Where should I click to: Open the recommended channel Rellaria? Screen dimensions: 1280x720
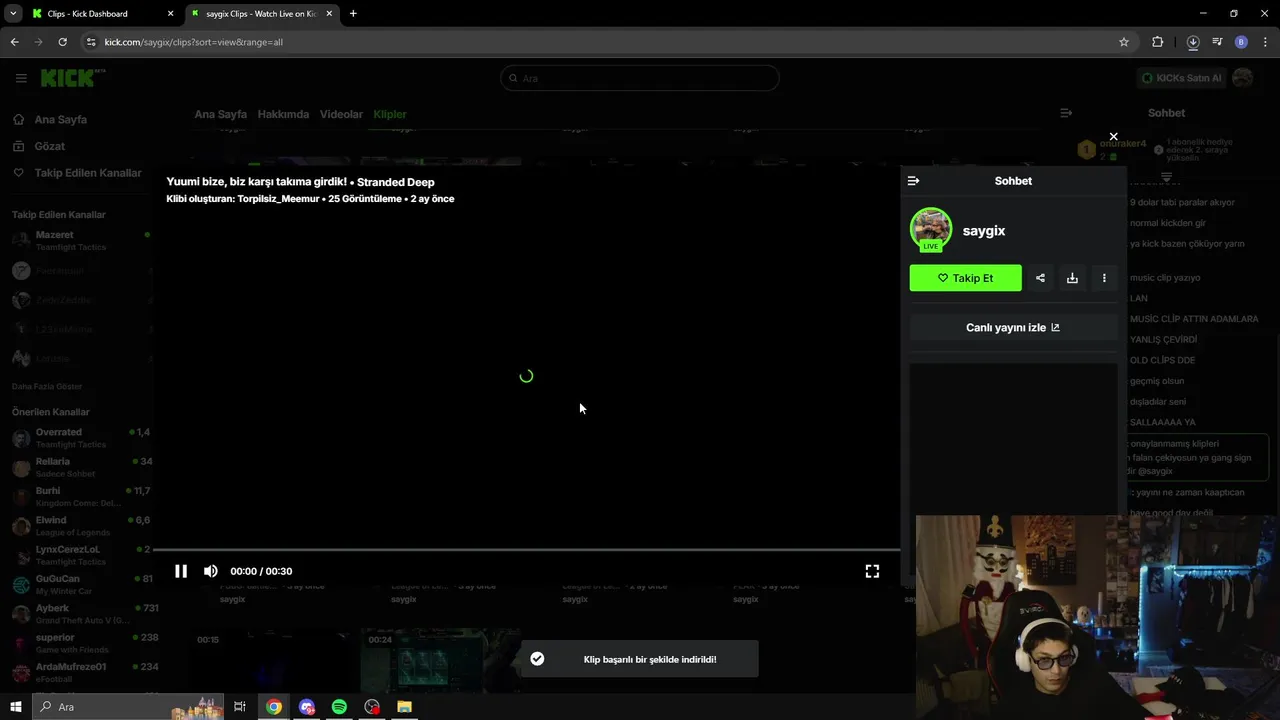pos(80,467)
